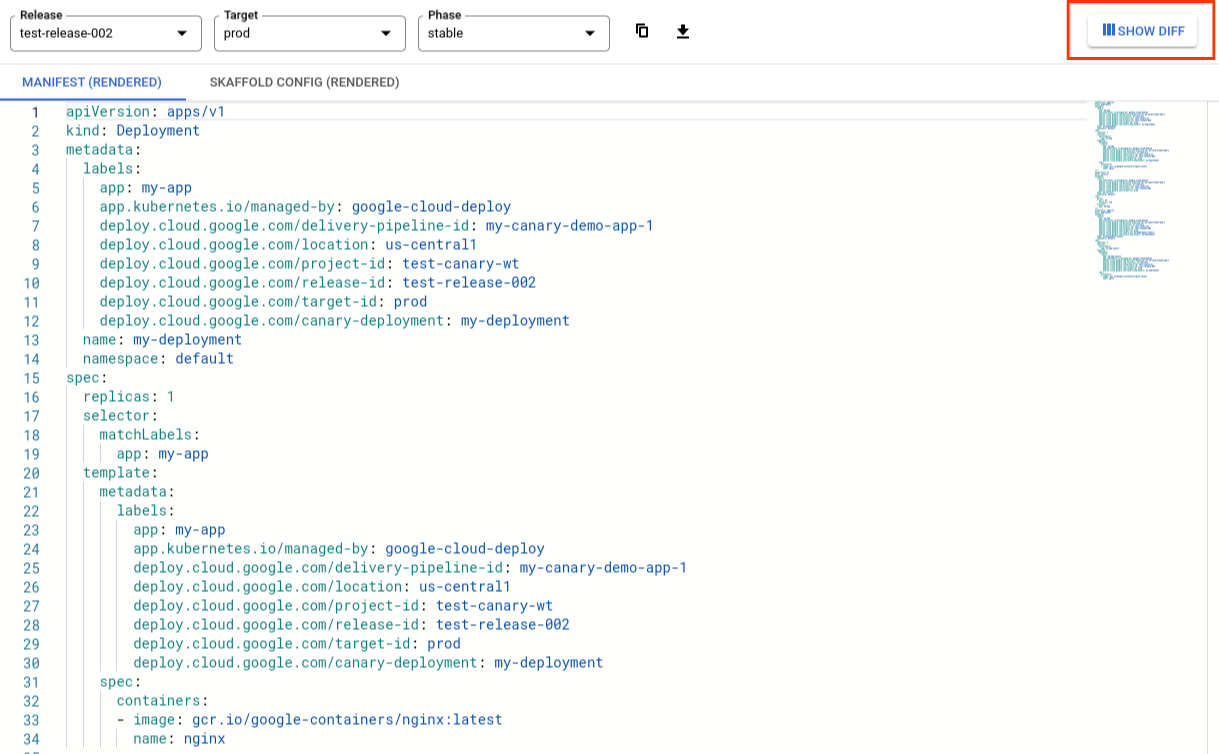This screenshot has width=1219, height=754.
Task: Download the rendered manifest
Action: pyautogui.click(x=683, y=31)
